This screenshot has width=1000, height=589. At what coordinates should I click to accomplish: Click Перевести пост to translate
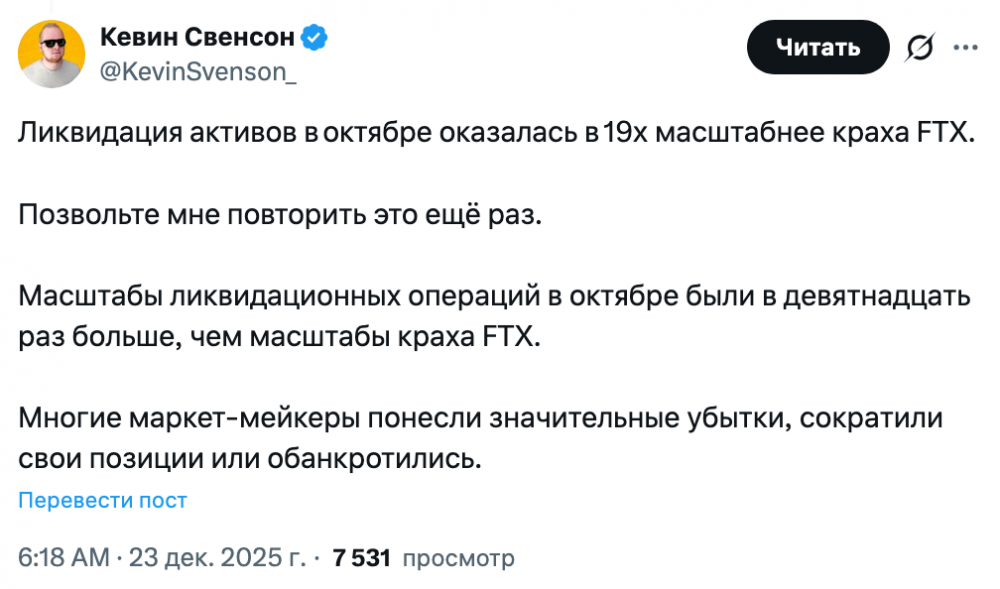(x=103, y=500)
